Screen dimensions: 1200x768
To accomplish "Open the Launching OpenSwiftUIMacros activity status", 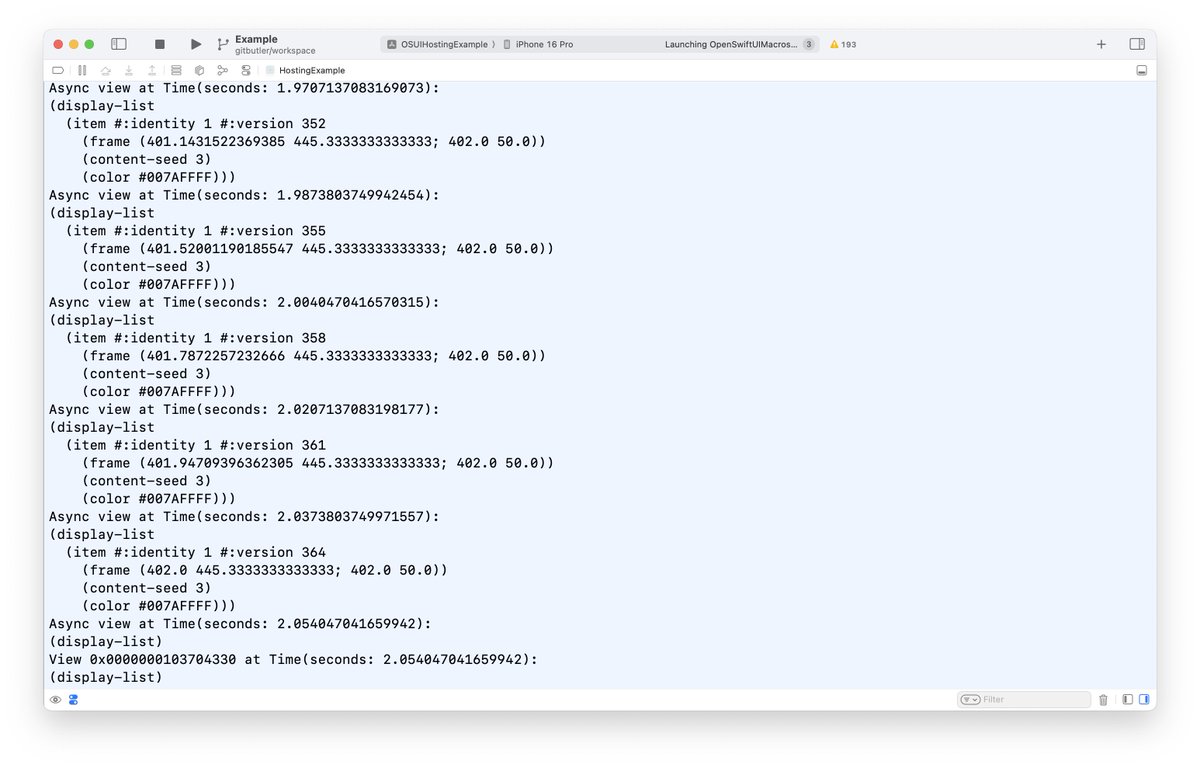I will (731, 44).
